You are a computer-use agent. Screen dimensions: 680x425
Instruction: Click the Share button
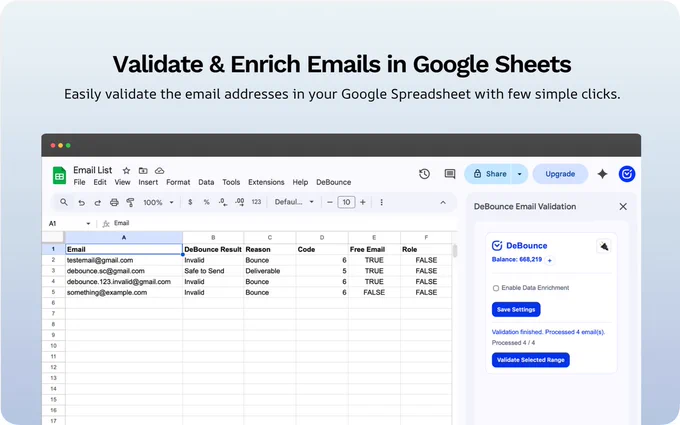488,174
